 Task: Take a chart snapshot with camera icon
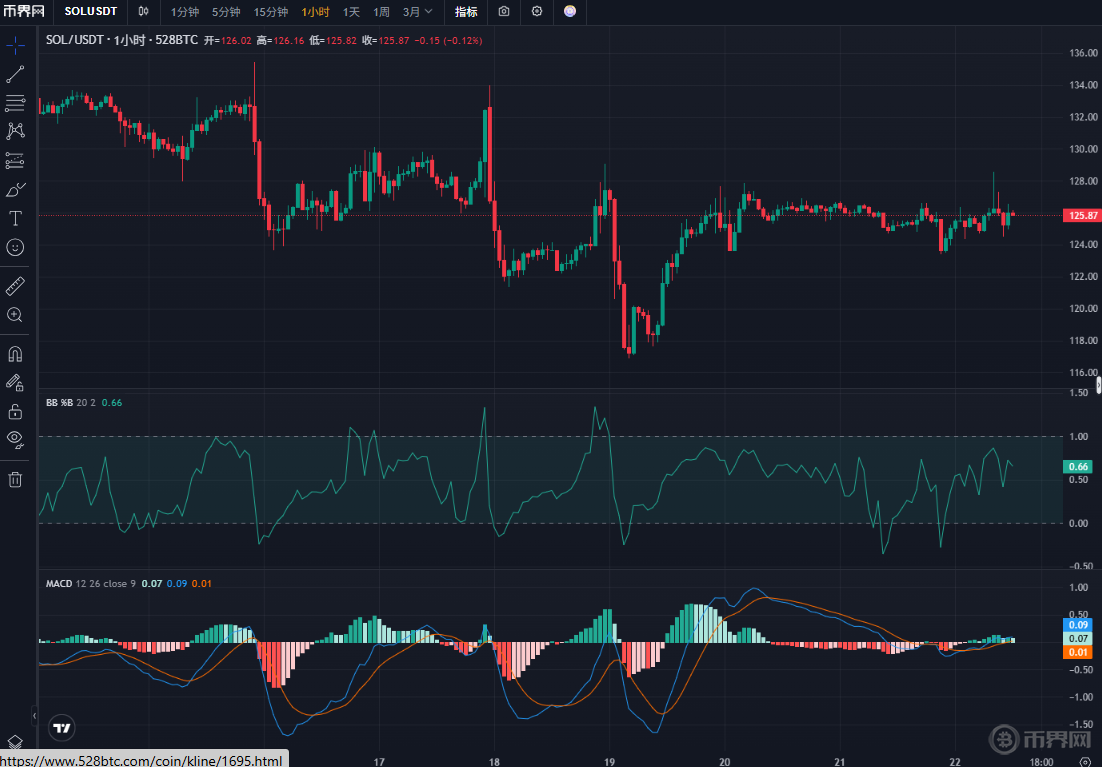[x=504, y=12]
